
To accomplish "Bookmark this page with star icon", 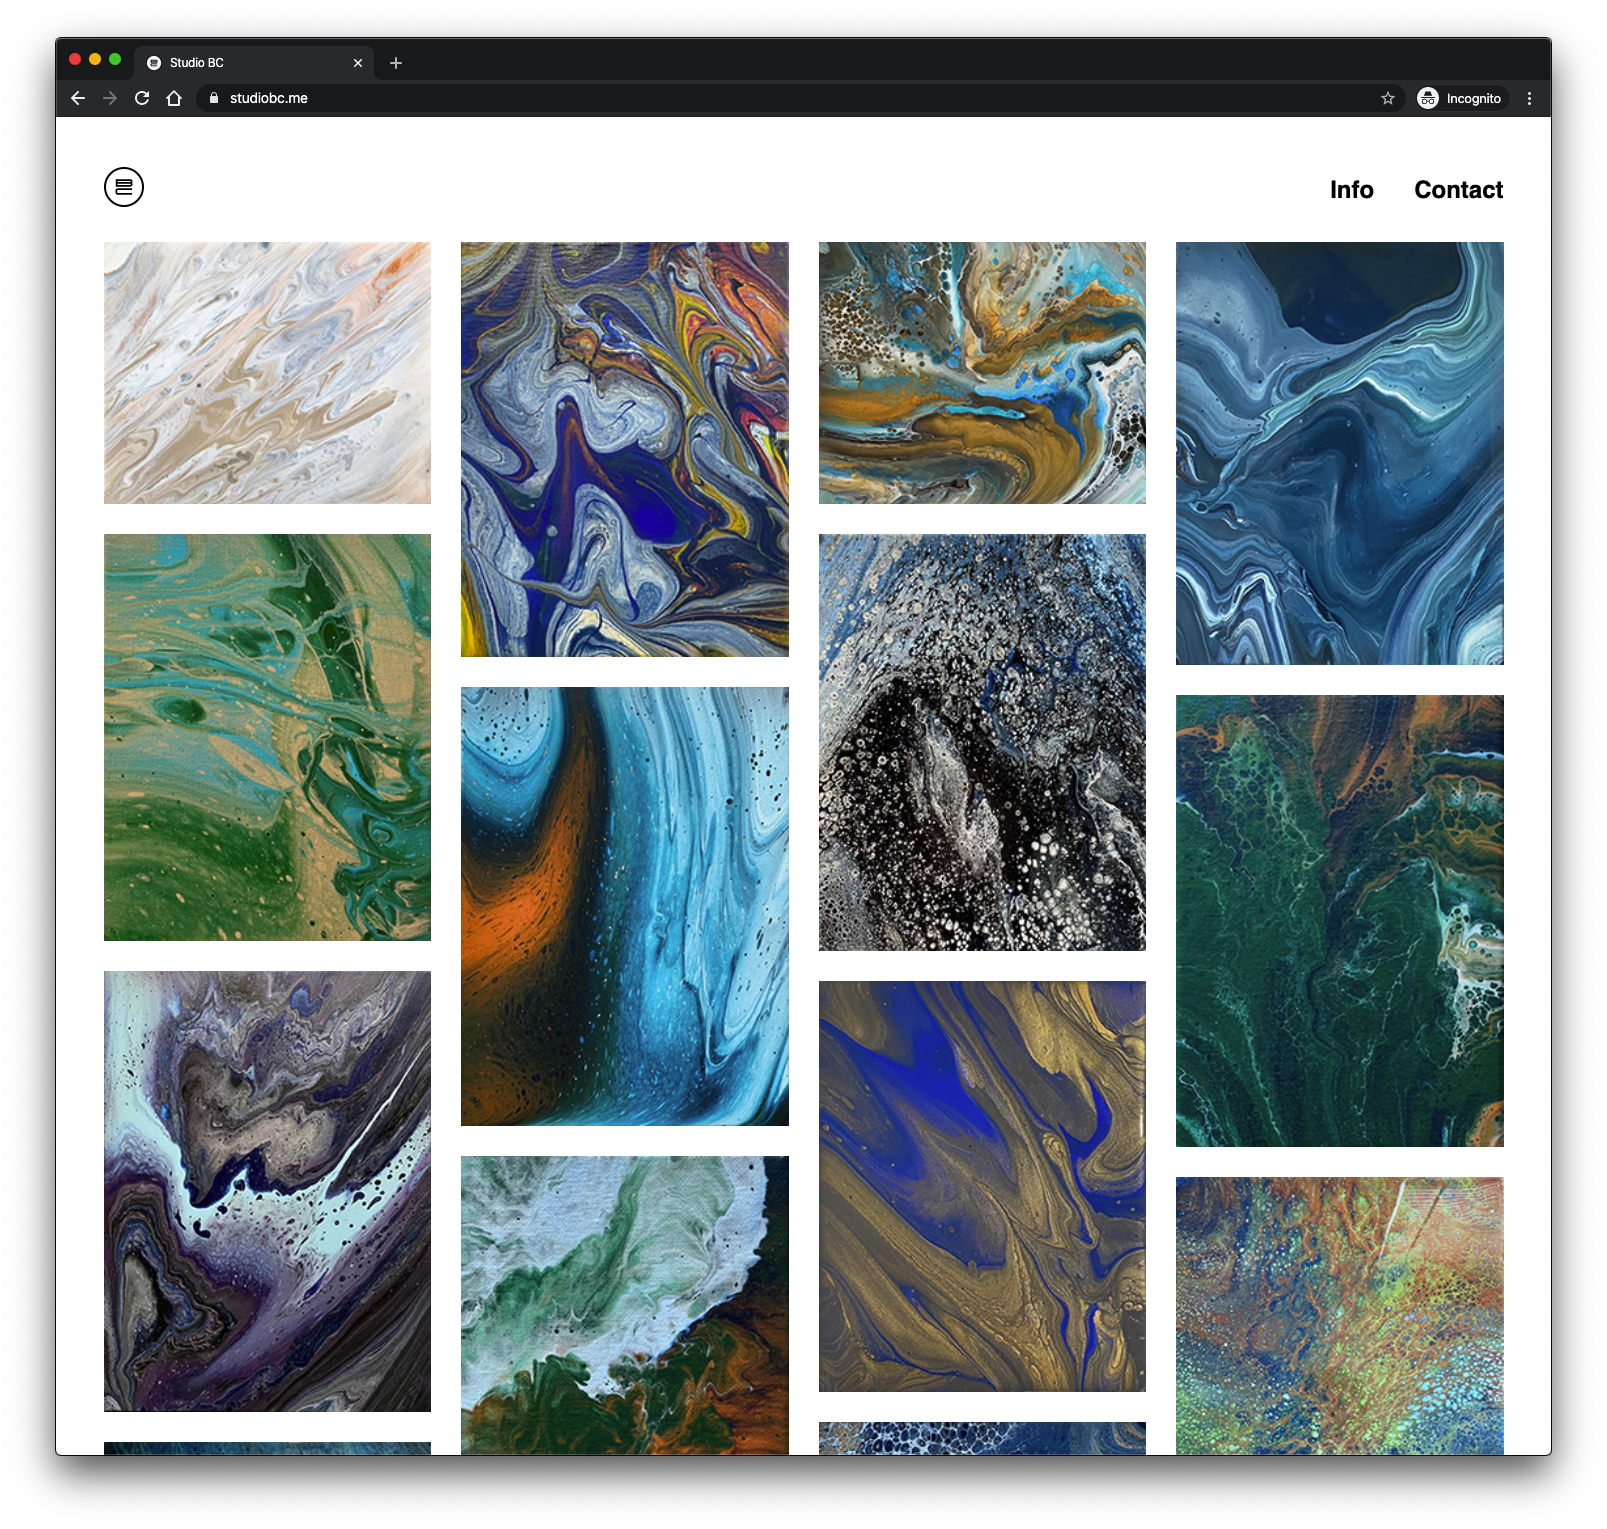I will click(1388, 98).
